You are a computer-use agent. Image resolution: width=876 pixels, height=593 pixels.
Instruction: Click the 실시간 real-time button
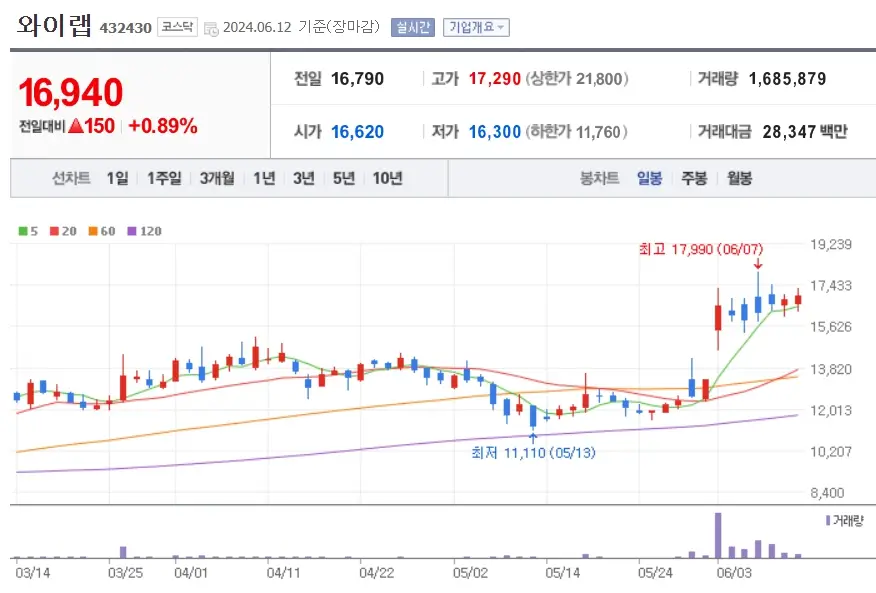(412, 27)
